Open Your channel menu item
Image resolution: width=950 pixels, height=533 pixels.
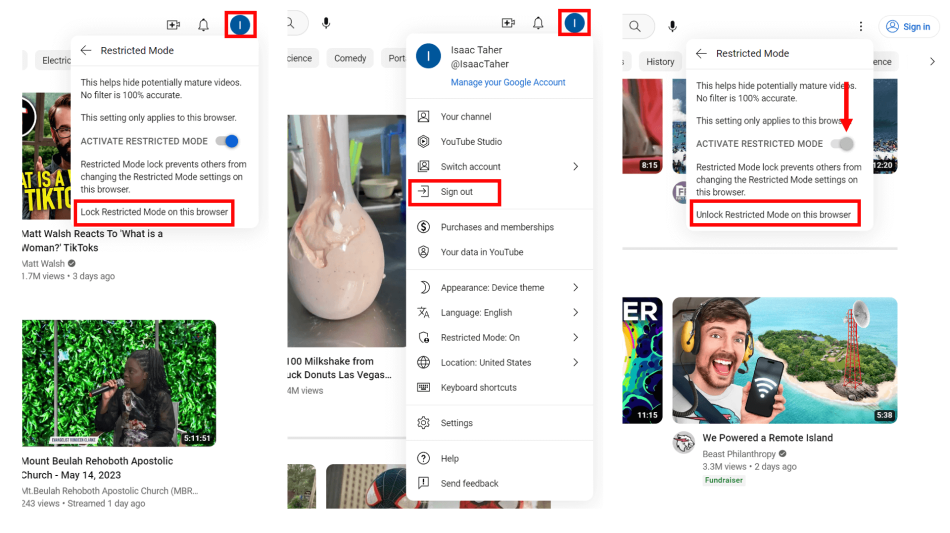[499, 116]
